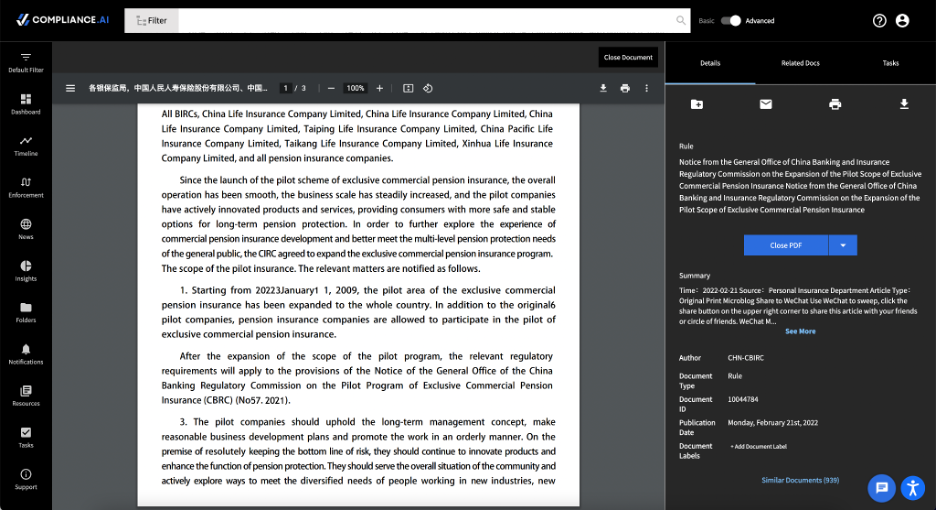This screenshot has width=936, height=510.
Task: Open the accessibility options button
Action: pos(913,488)
